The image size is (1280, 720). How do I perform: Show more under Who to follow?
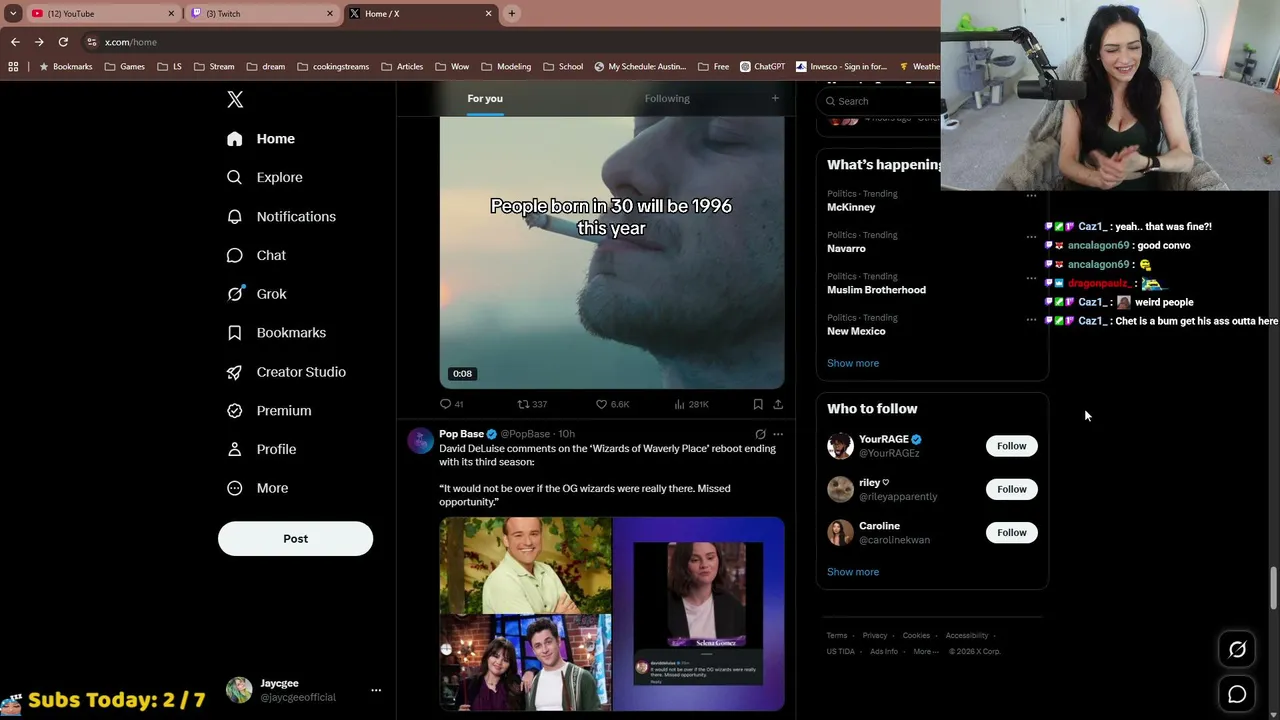click(x=853, y=572)
